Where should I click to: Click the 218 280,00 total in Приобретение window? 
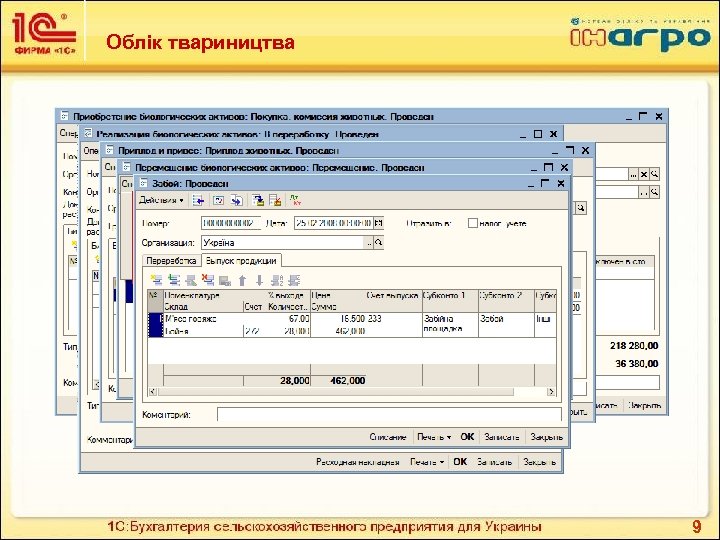(634, 346)
